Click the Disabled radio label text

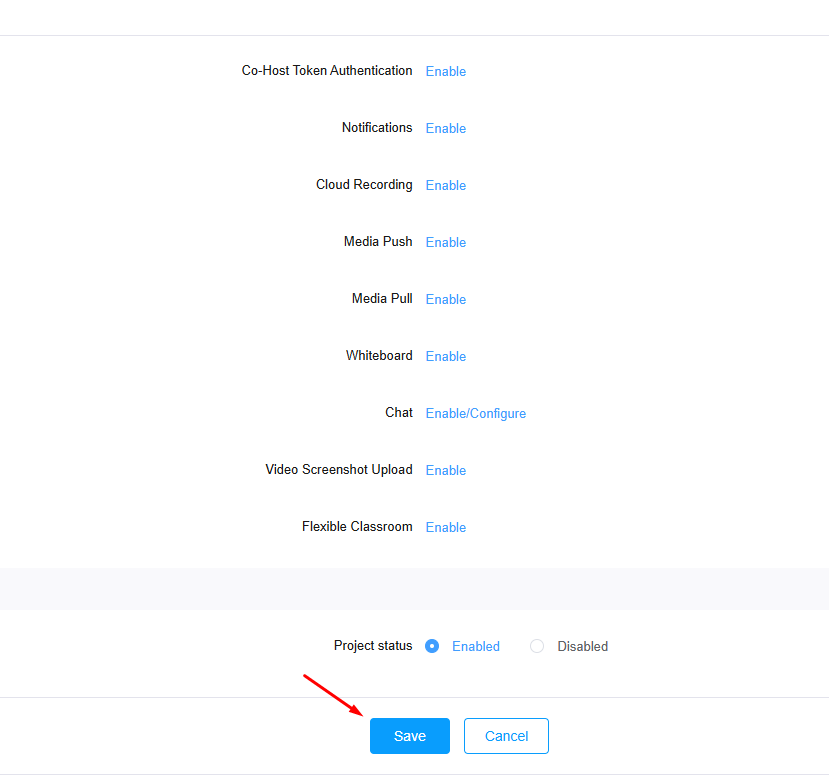[583, 647]
